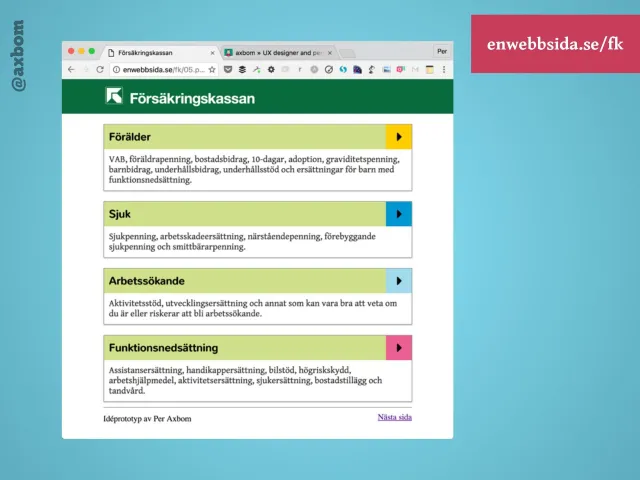Click the yellow notepad extension icon
Image resolution: width=640 pixels, height=480 pixels.
click(429, 69)
